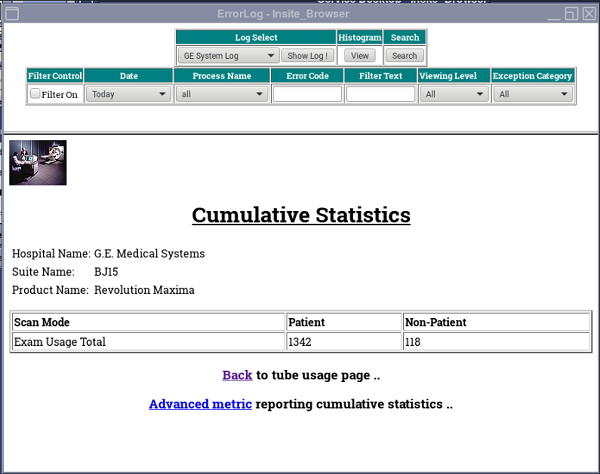Expand the Date dropdown set to Today
600x474 pixels.
pyautogui.click(x=128, y=94)
